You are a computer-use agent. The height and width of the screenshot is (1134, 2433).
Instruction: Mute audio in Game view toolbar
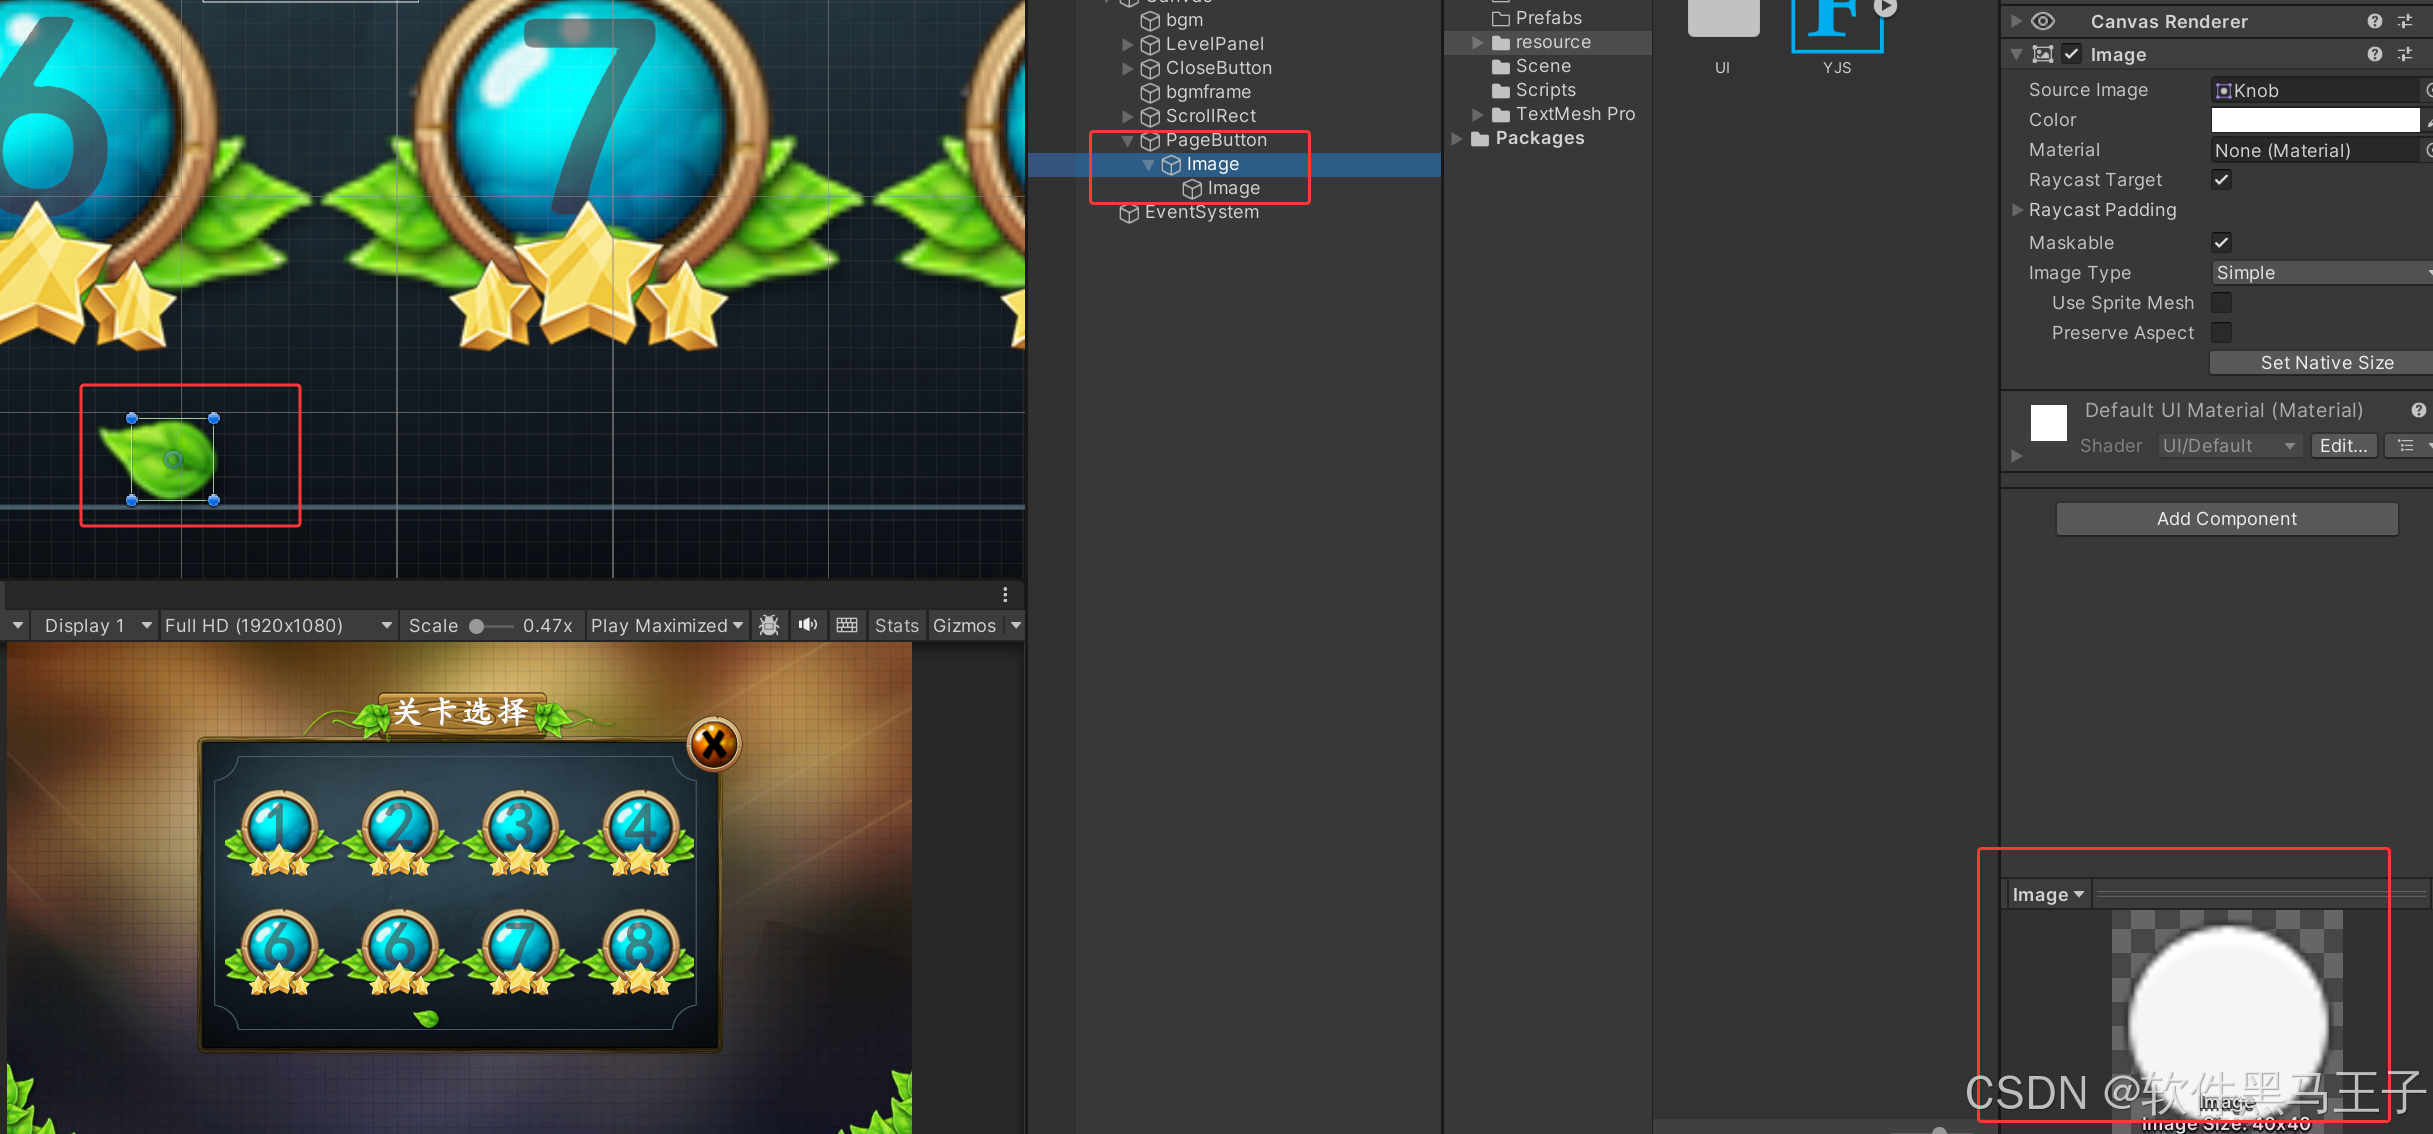[x=808, y=625]
